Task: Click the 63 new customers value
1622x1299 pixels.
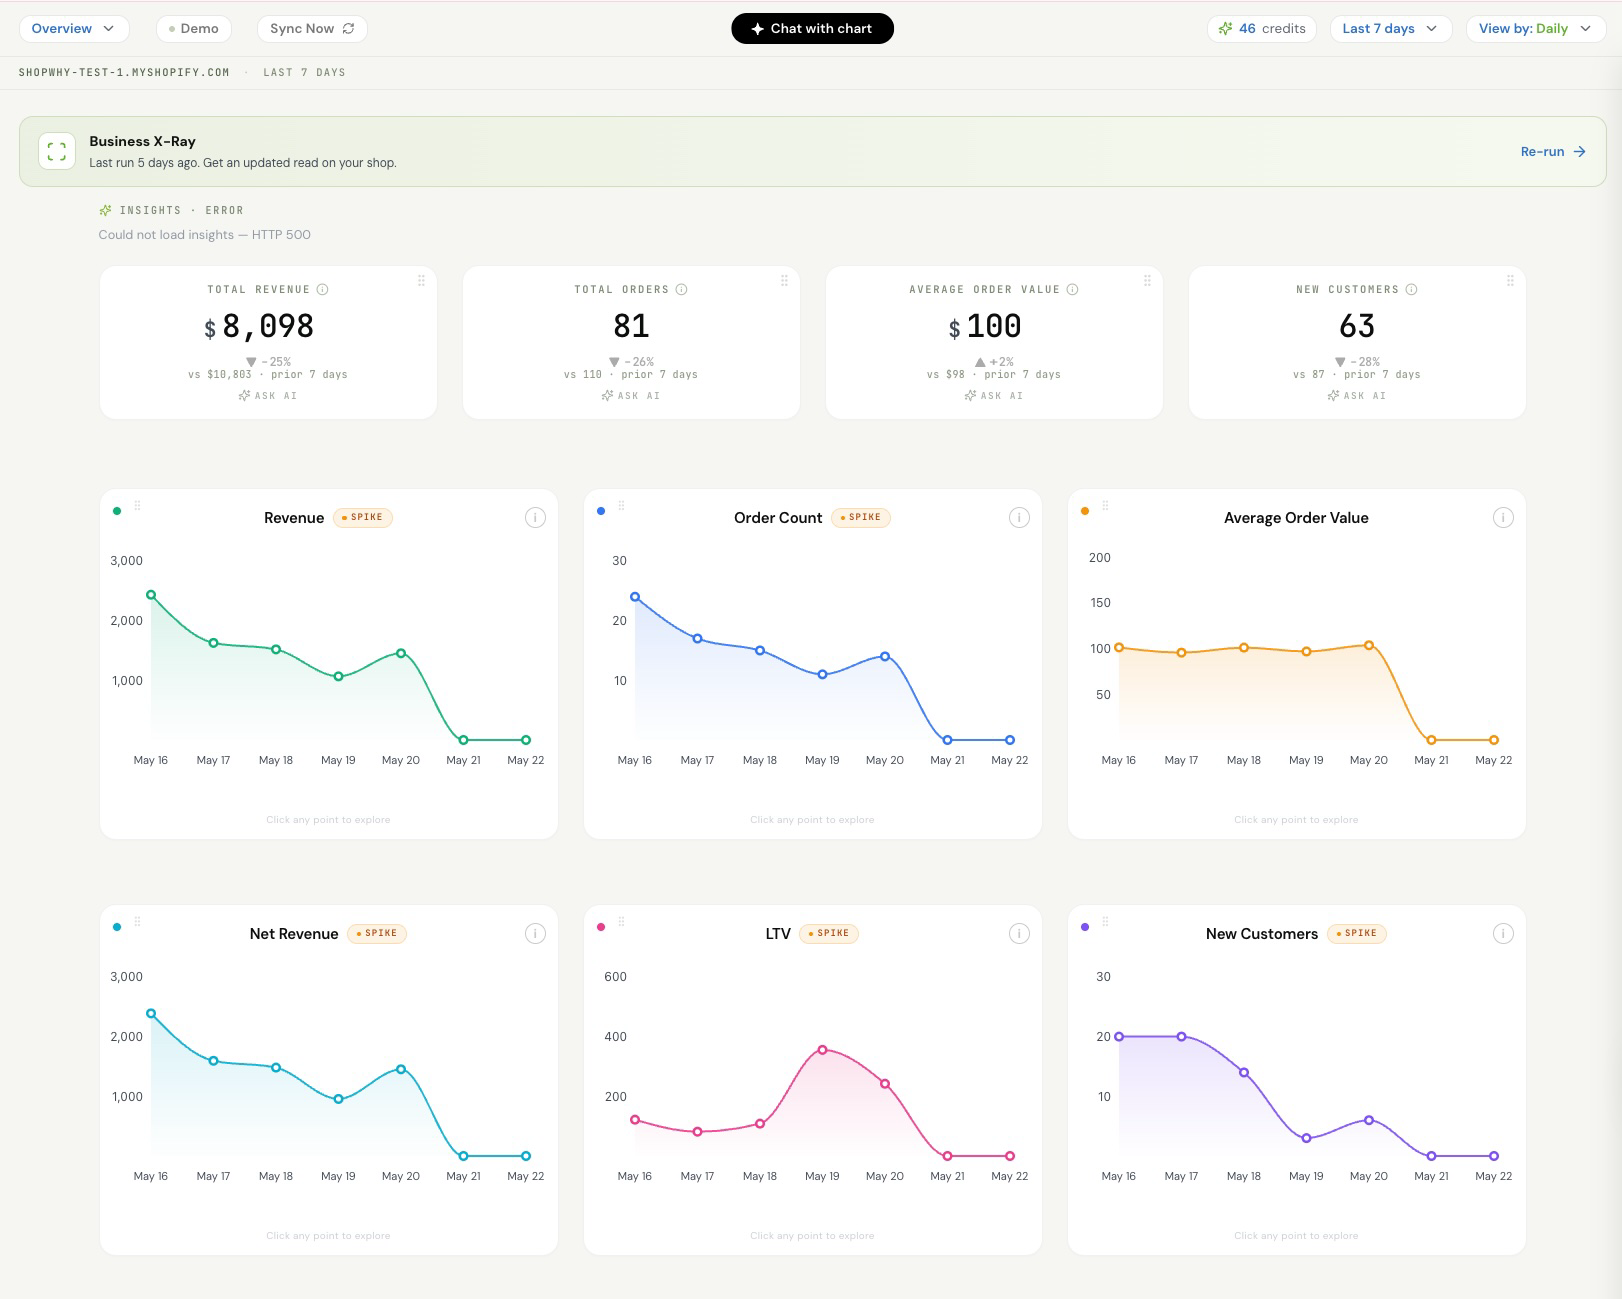Action: tap(1357, 326)
